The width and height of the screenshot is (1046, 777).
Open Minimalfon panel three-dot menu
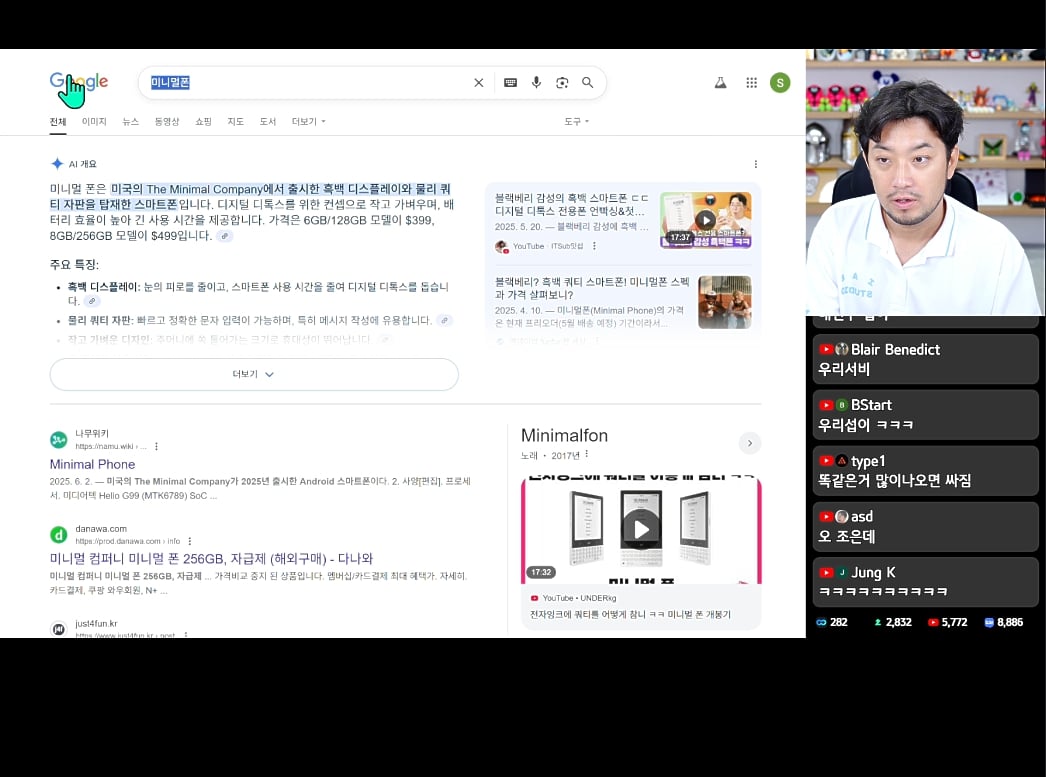(x=586, y=455)
